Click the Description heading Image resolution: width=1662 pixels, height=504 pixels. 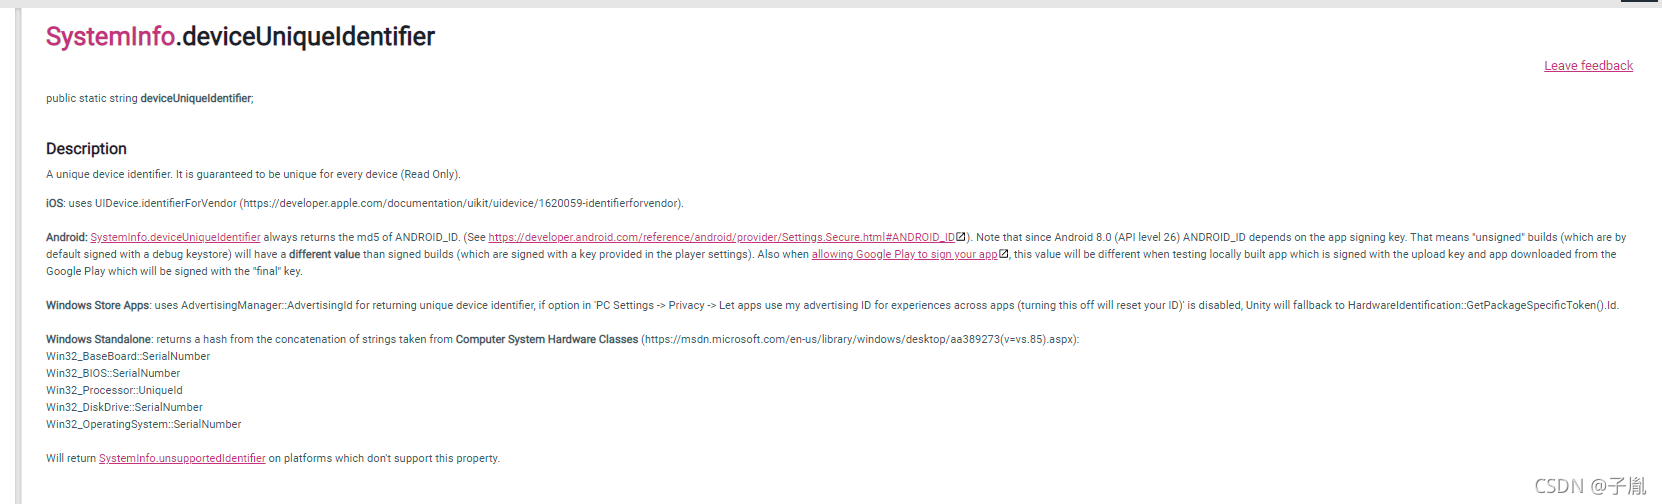tap(86, 148)
